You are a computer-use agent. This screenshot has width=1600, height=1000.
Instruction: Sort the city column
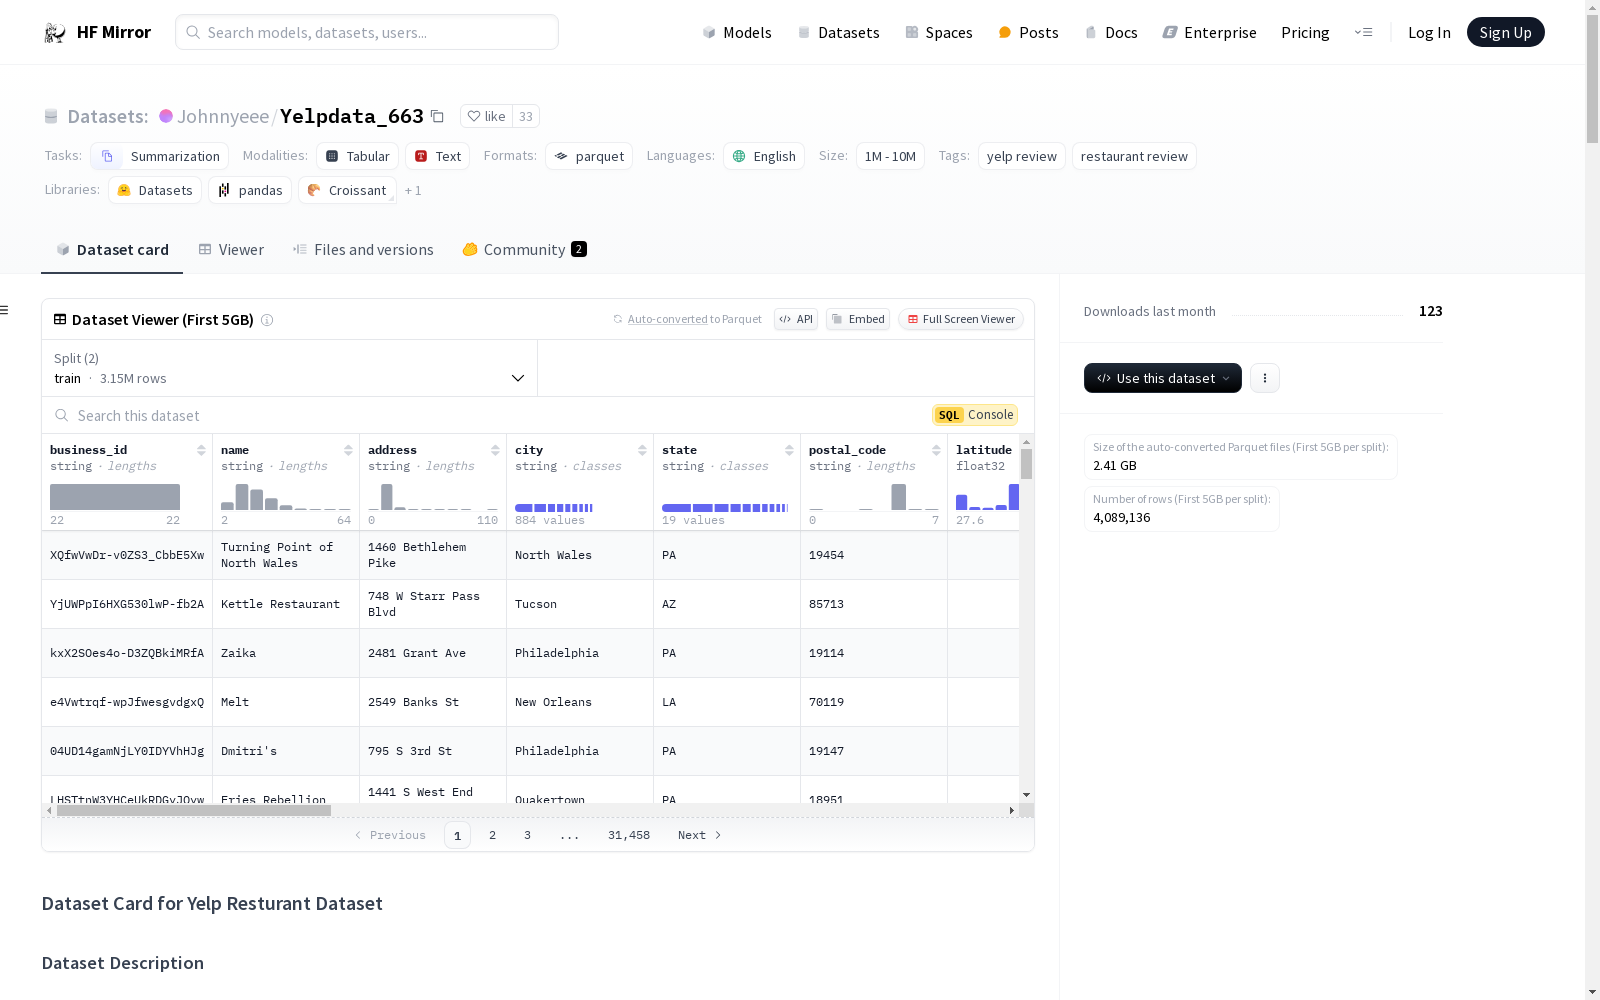(642, 450)
